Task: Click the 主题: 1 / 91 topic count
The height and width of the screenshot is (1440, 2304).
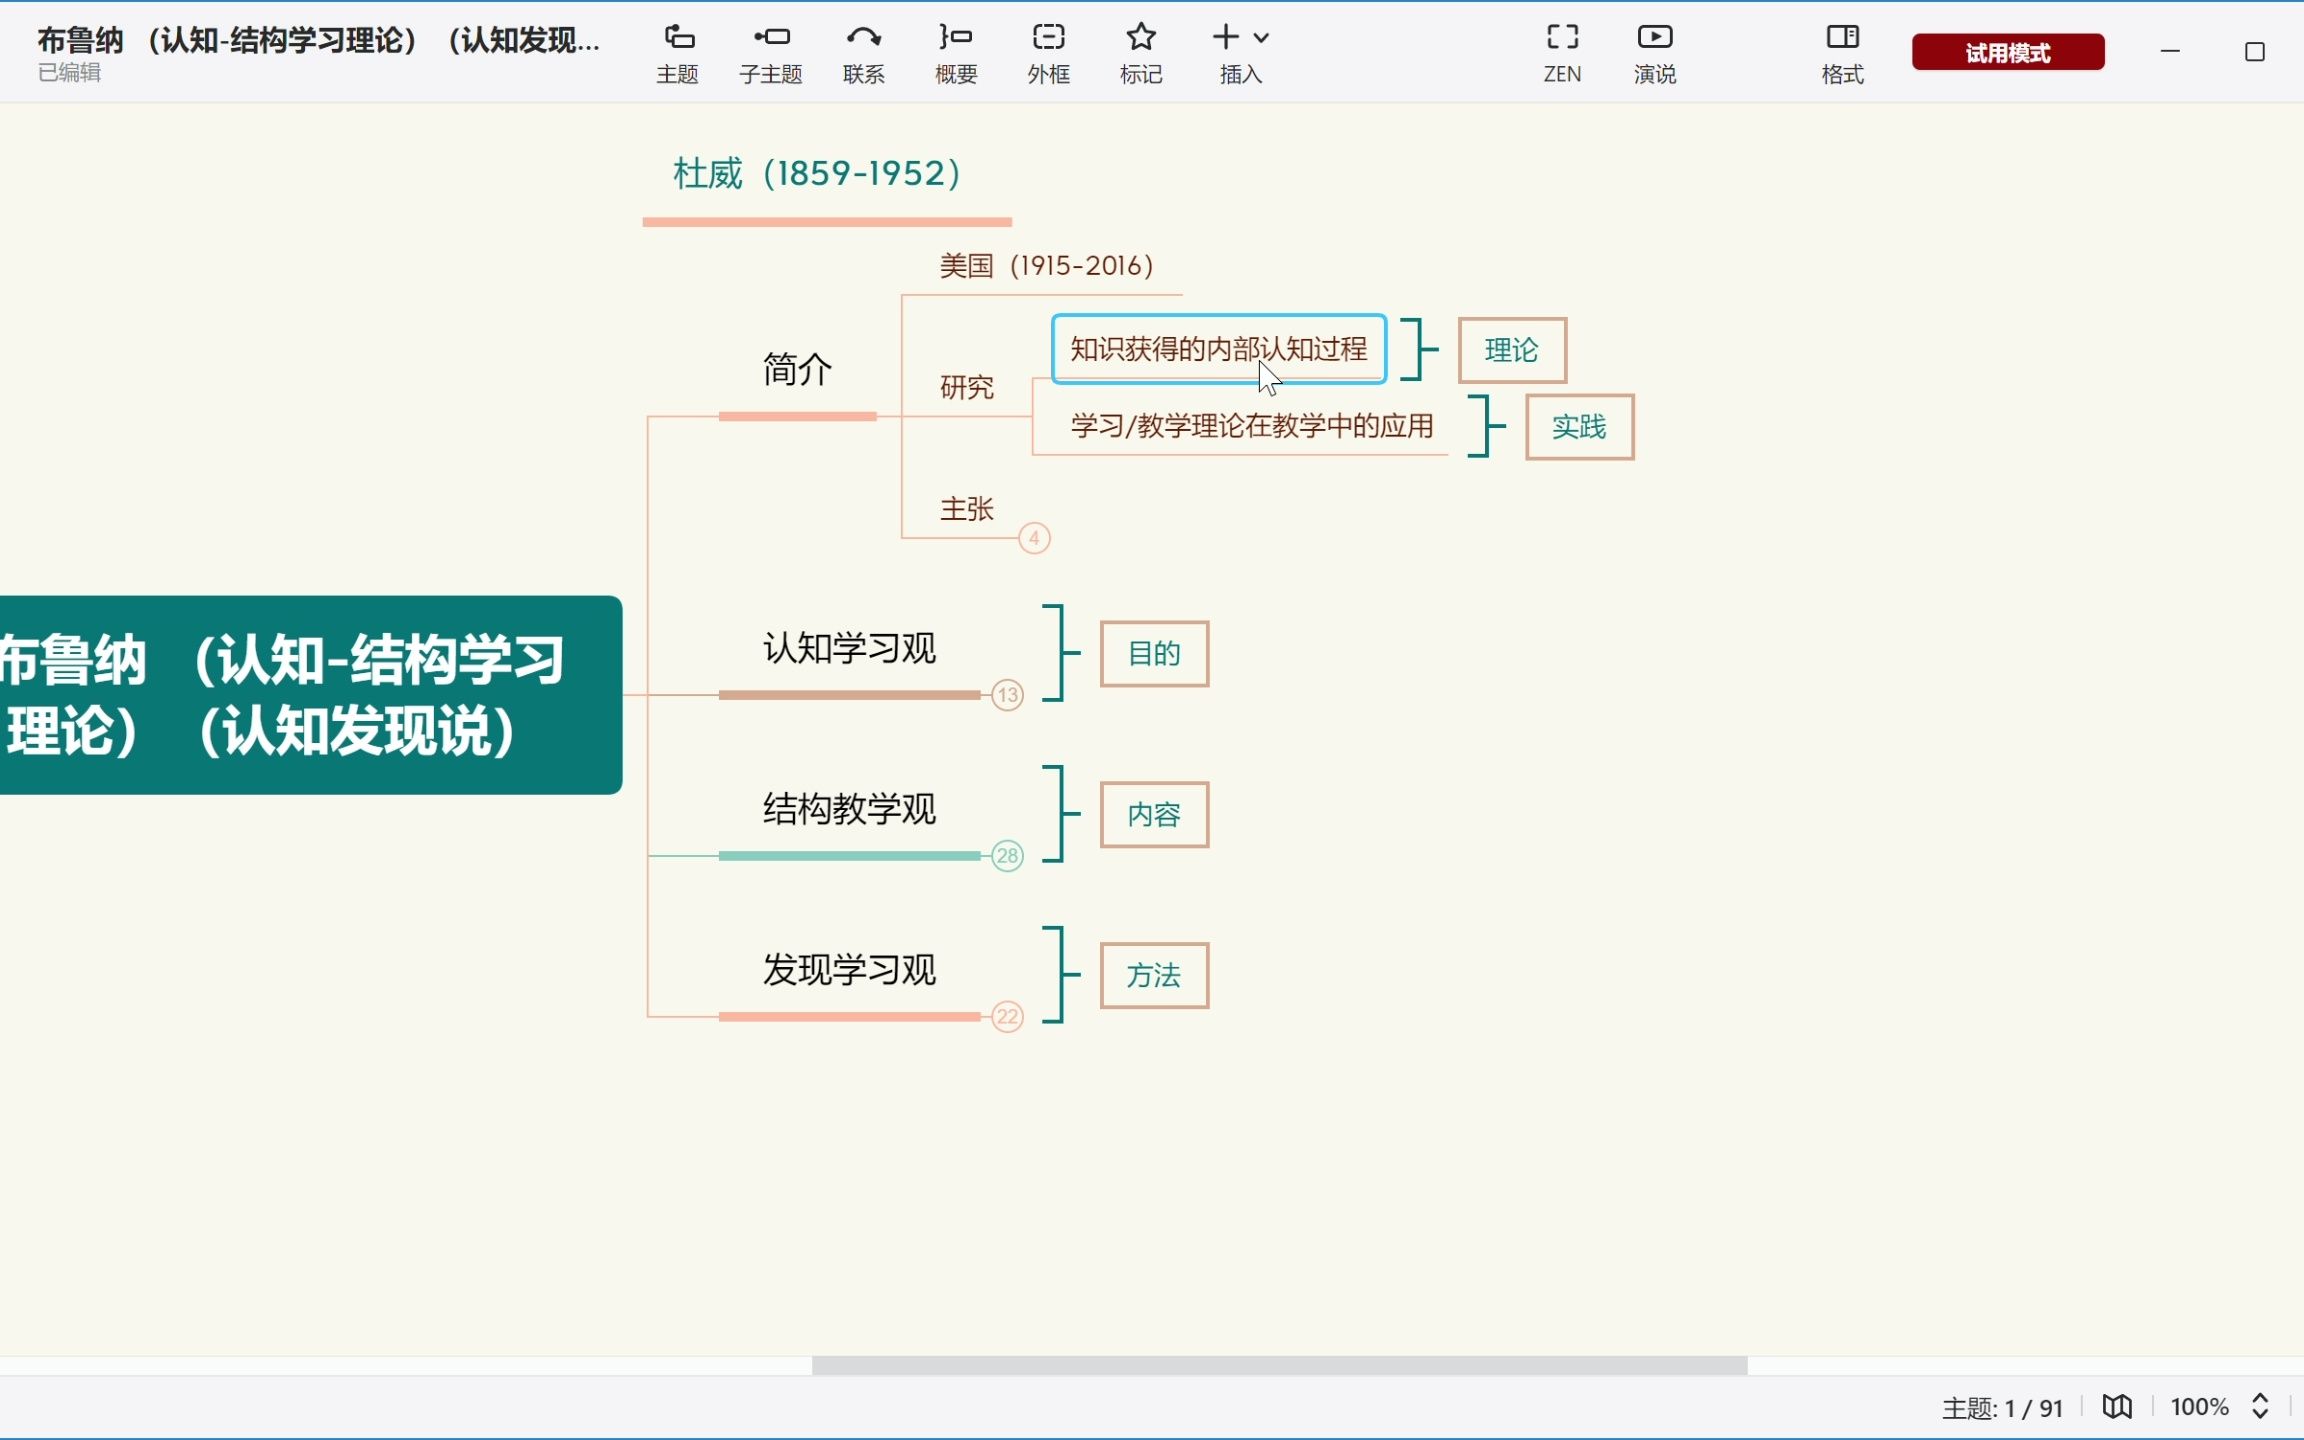Action: point(2002,1408)
